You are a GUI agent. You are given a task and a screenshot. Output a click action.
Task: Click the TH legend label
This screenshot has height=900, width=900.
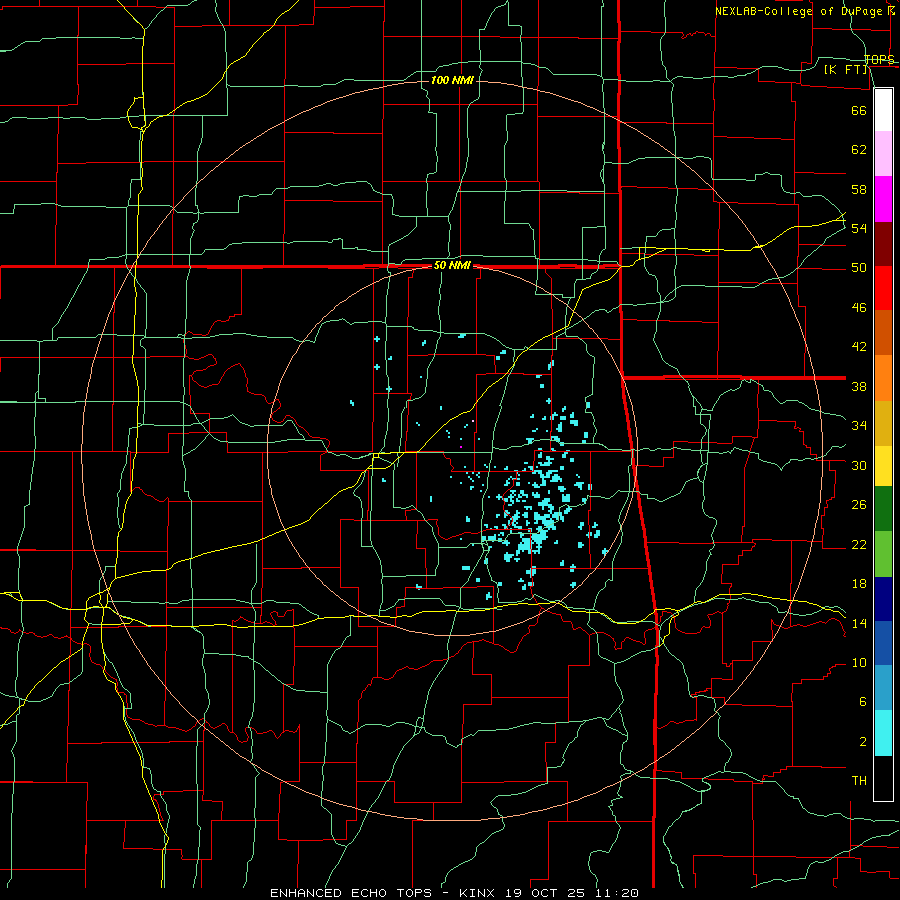(x=859, y=781)
